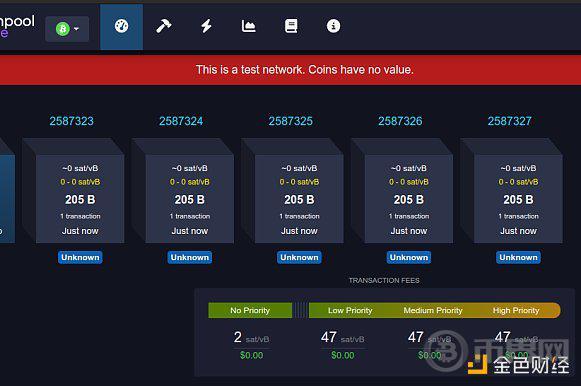Expand the network selector dropdown
581x386 pixels.
click(x=67, y=29)
